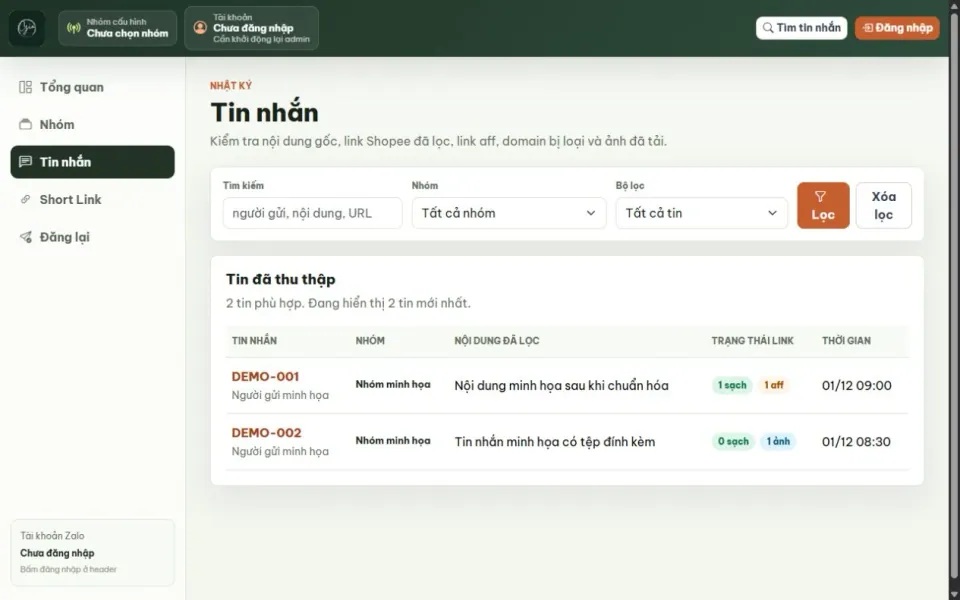Click Nội dung minh họa sau khi chuẩn hóa
Viewport: 960px width, 600px height.
tap(561, 385)
